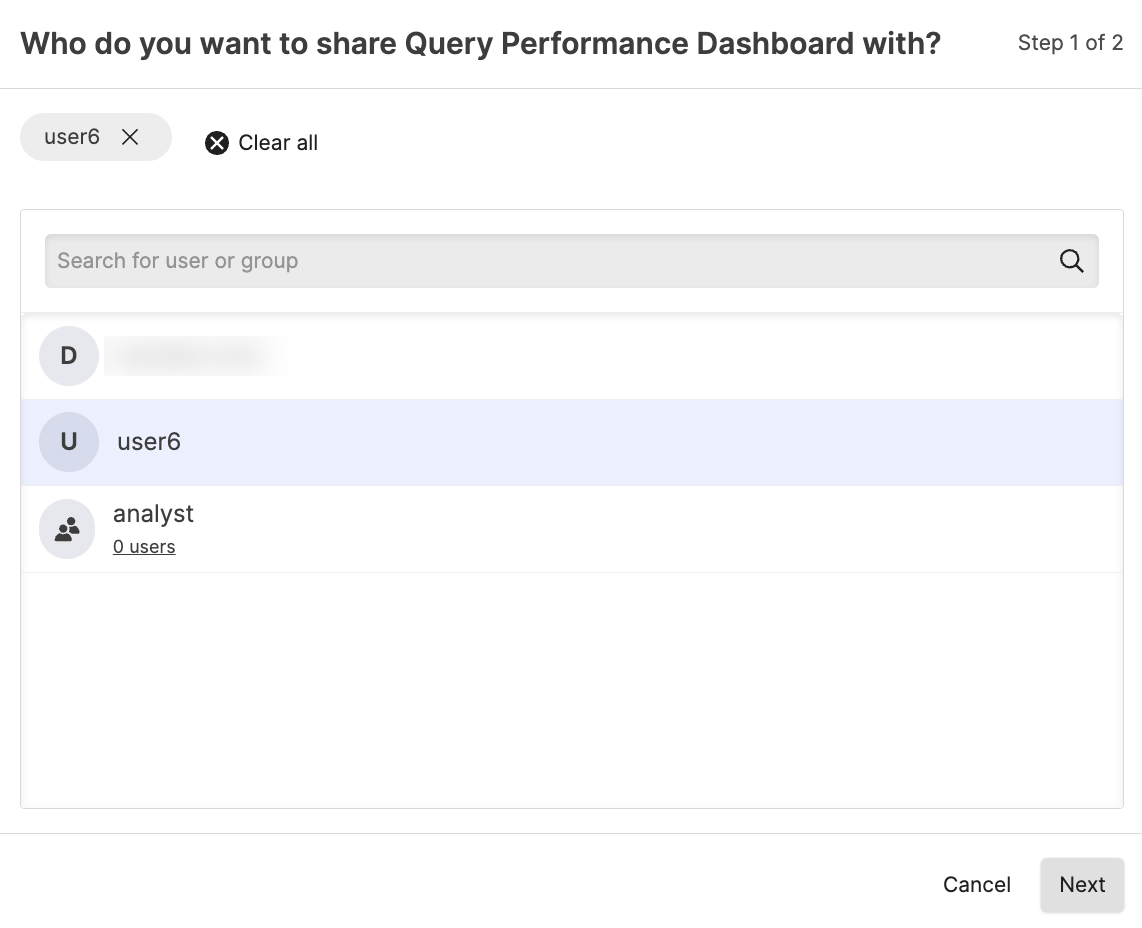This screenshot has height=928, width=1142.
Task: Click the D avatar icon
Action: click(x=69, y=356)
